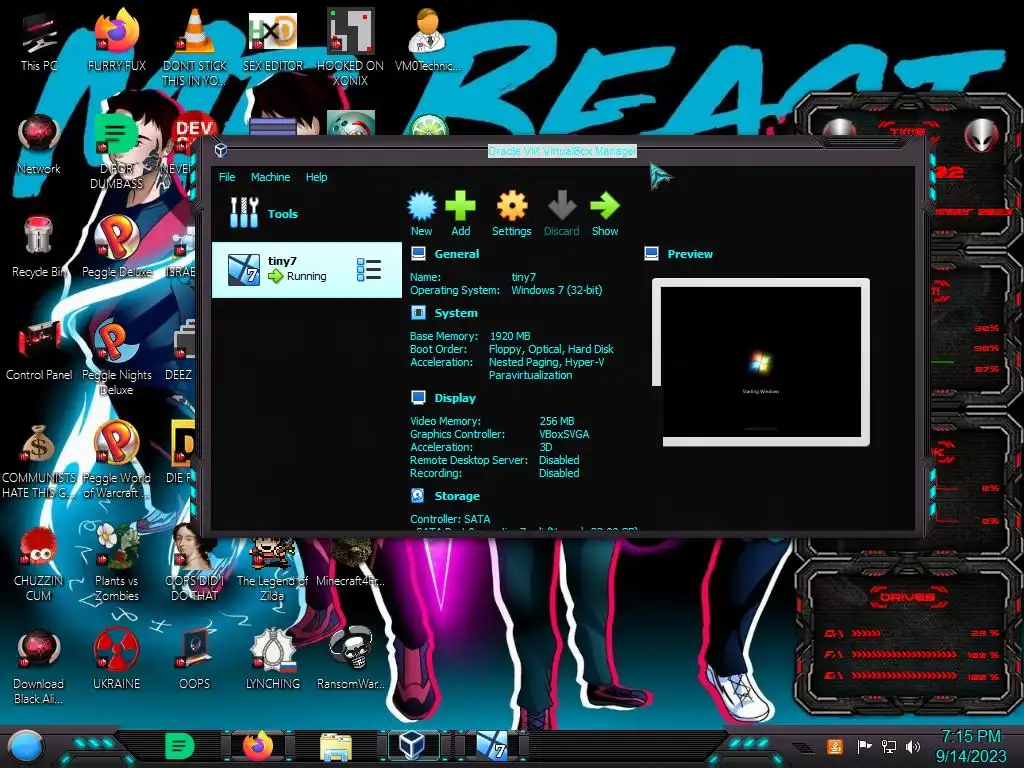Click the green chat taskbar icon
This screenshot has height=768, width=1024.
tap(180, 746)
